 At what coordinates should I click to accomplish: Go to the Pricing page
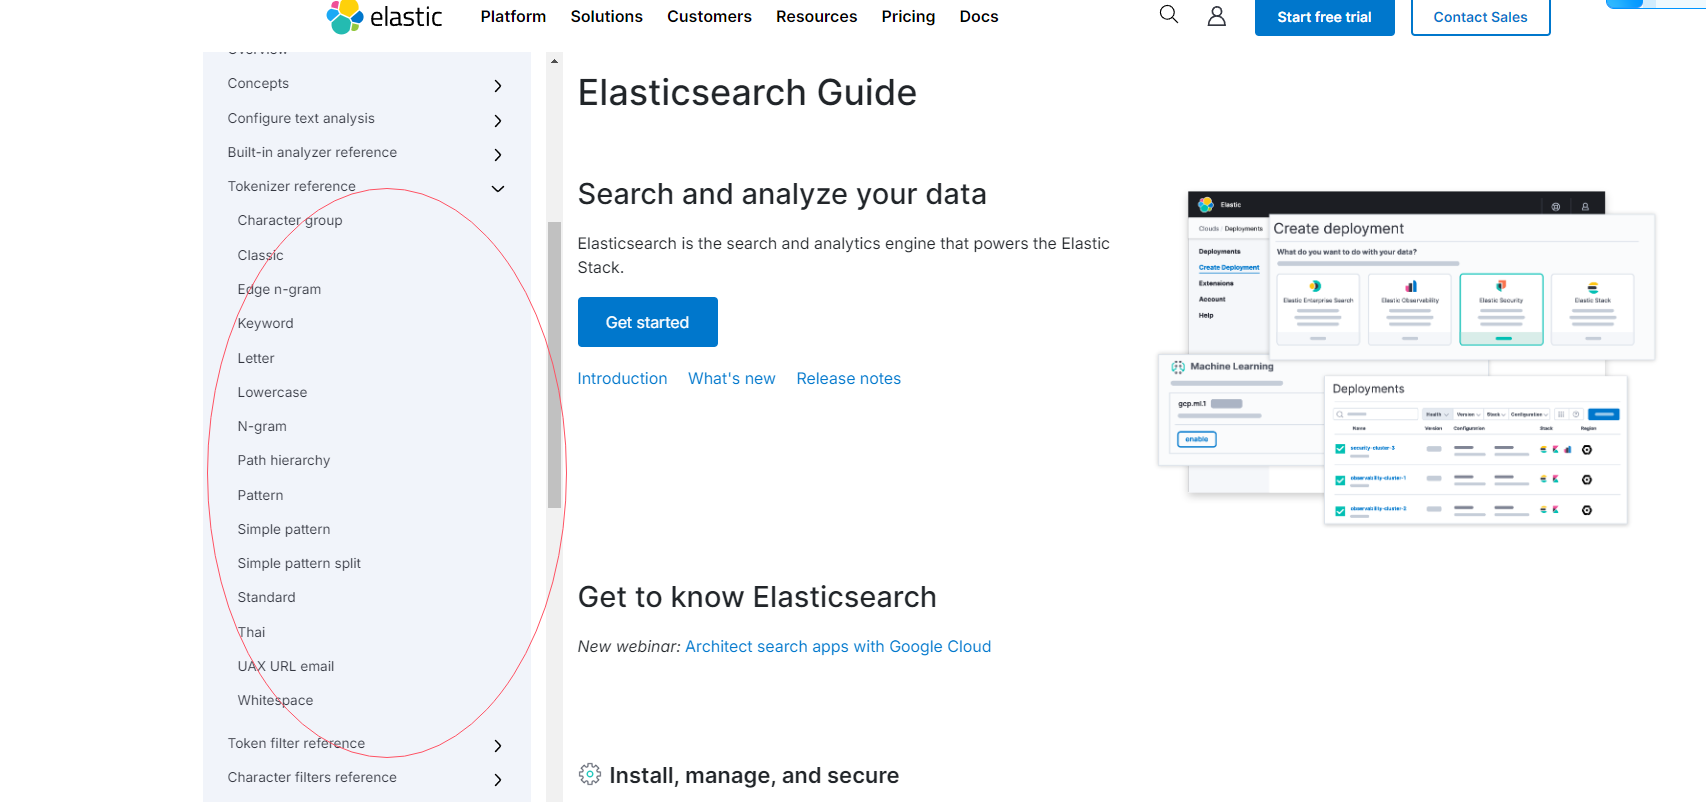pyautogui.click(x=908, y=17)
